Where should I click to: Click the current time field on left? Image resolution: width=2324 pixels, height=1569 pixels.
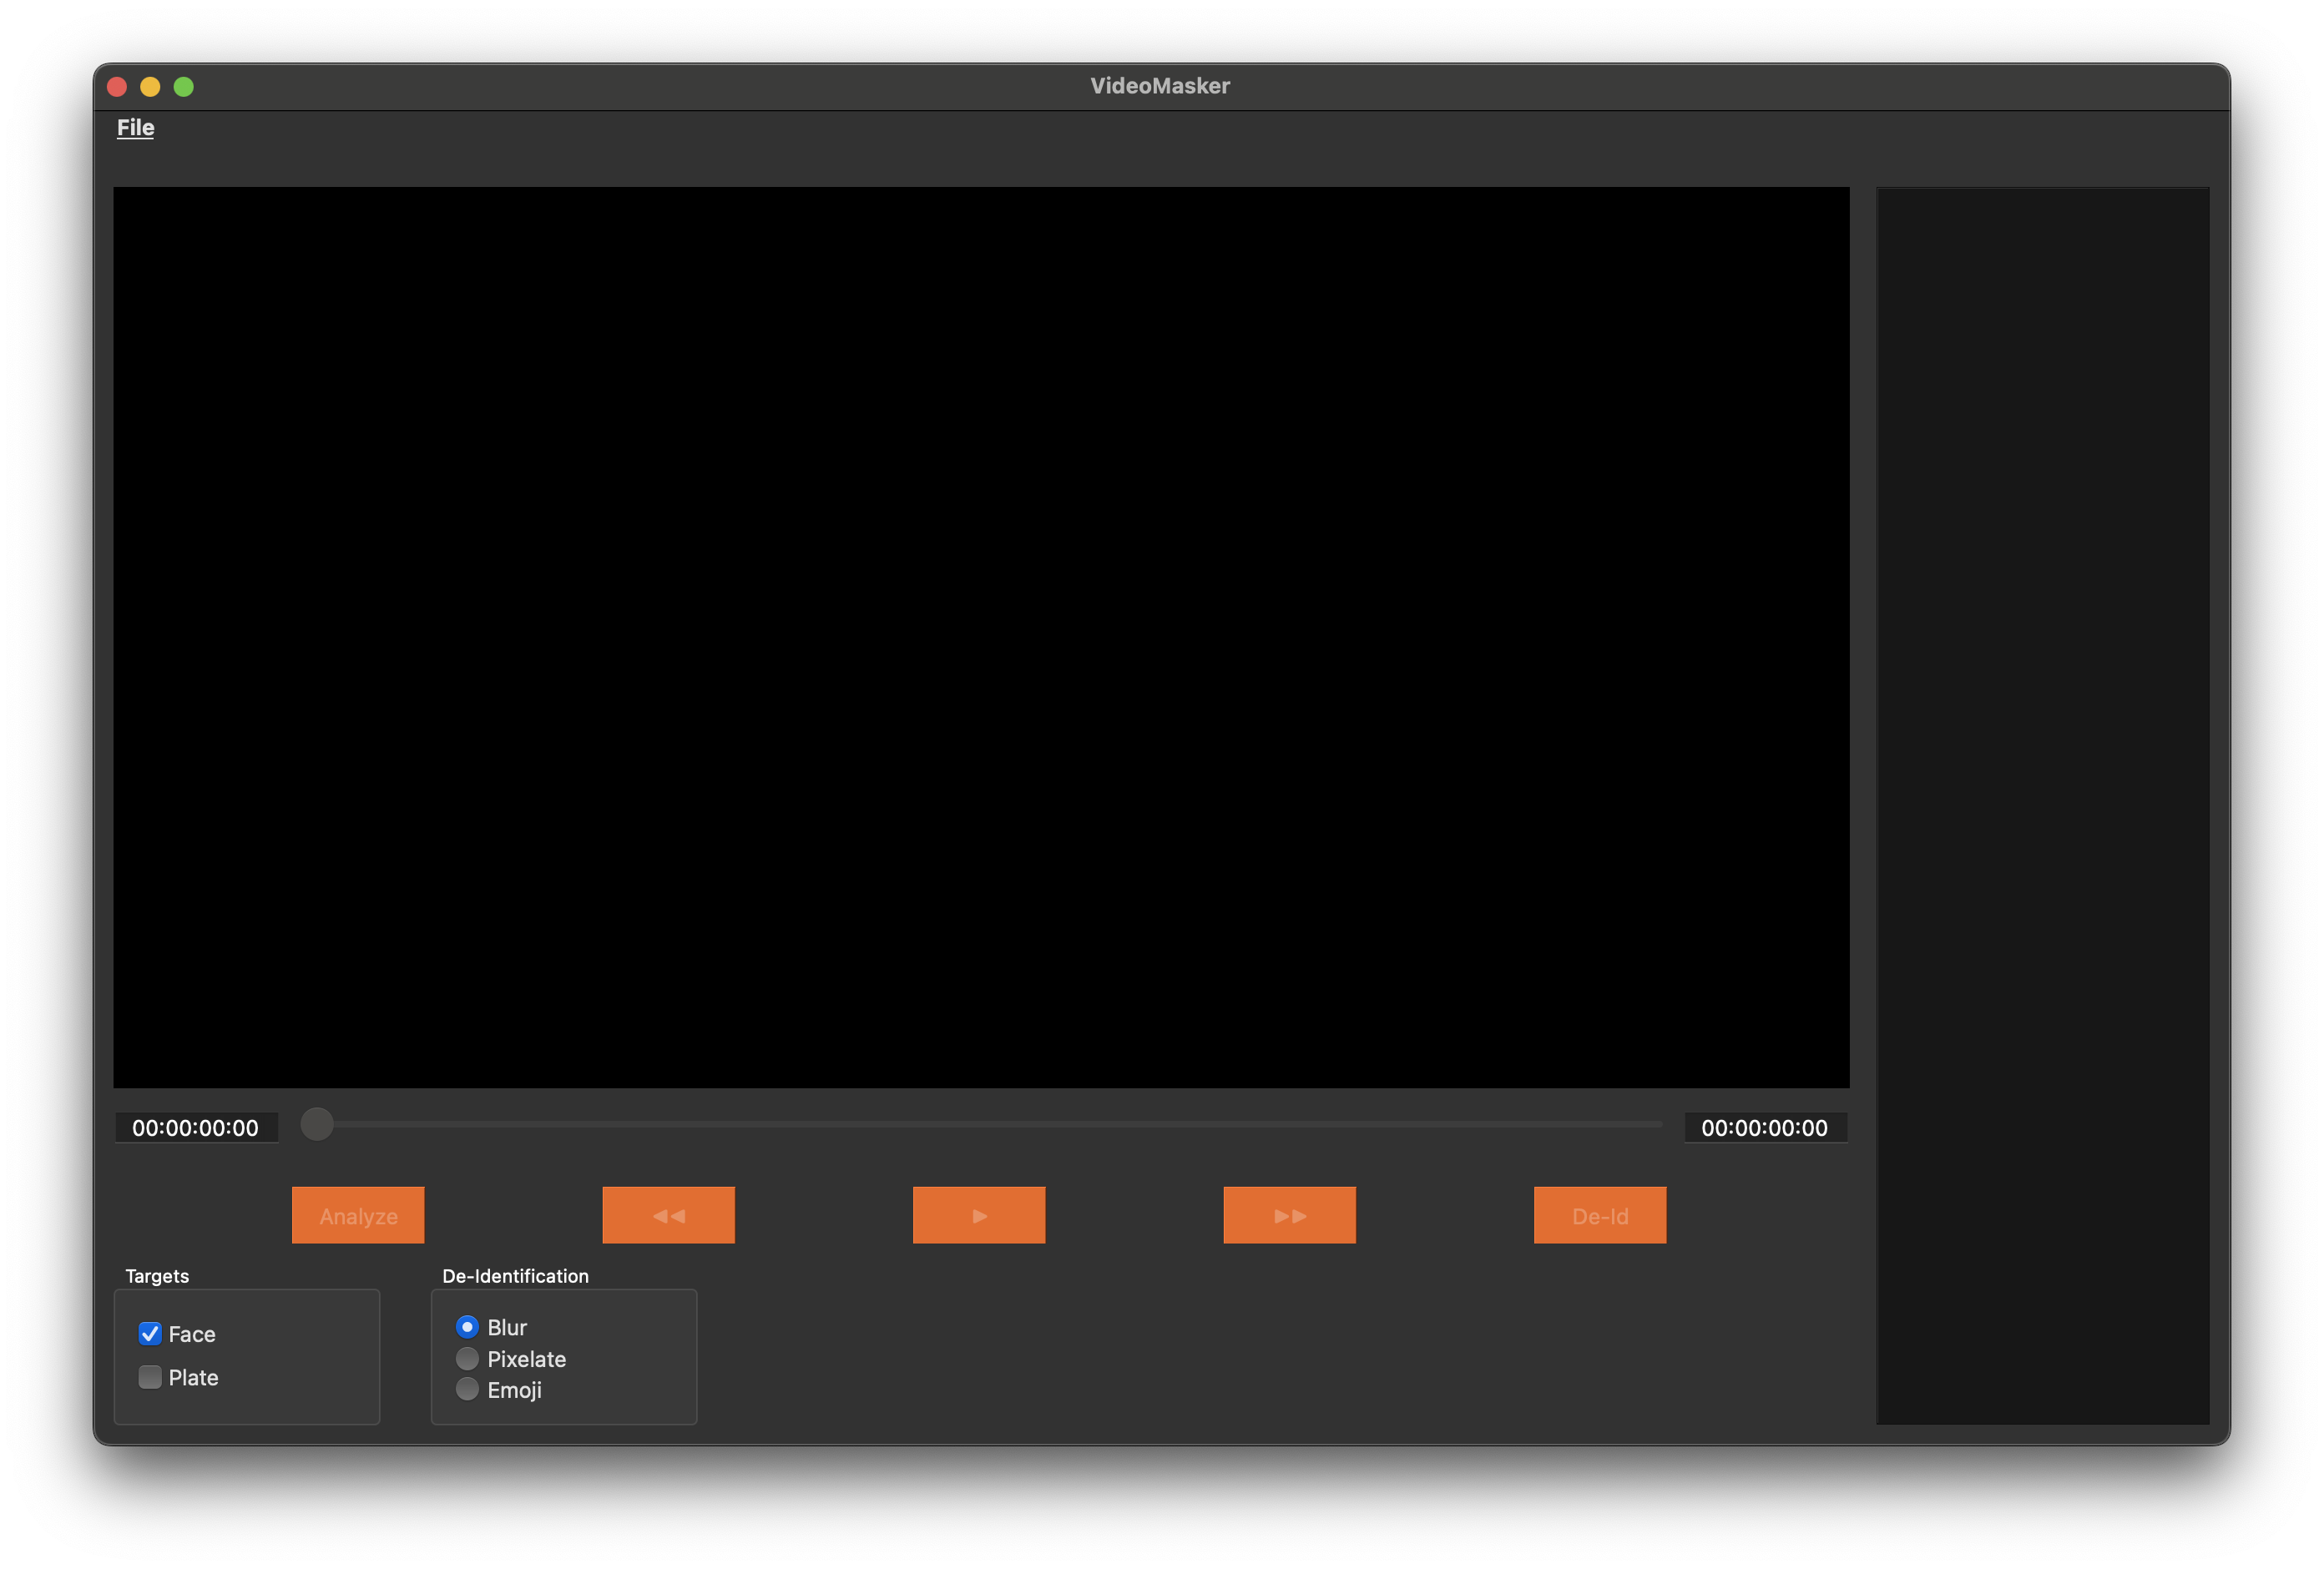point(196,1128)
